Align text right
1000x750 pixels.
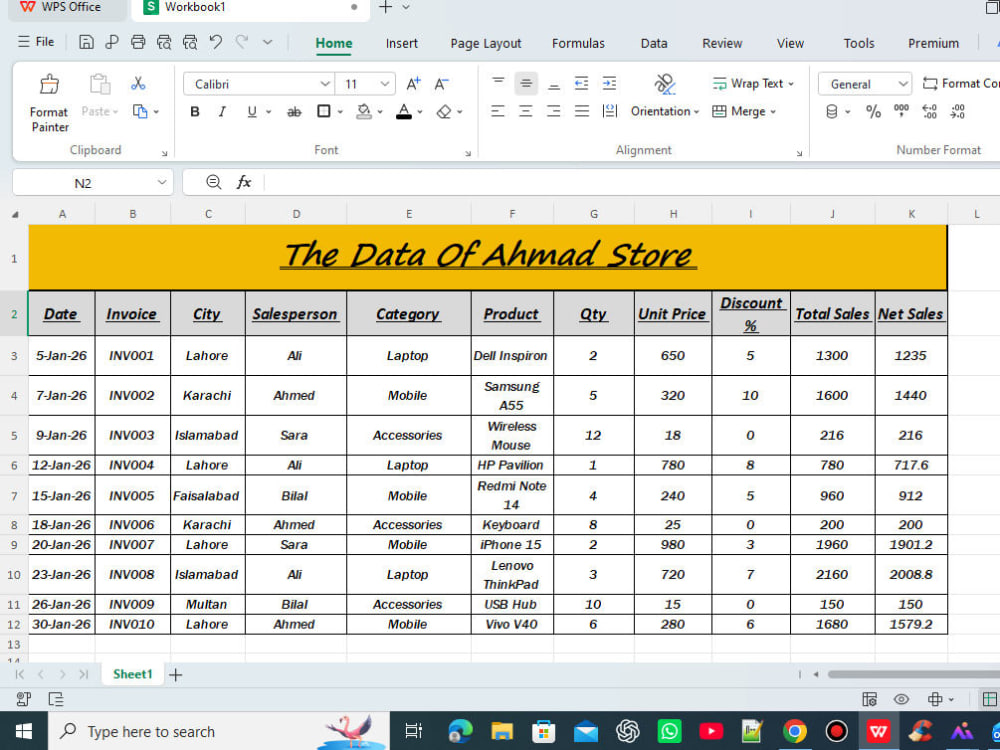click(x=554, y=112)
